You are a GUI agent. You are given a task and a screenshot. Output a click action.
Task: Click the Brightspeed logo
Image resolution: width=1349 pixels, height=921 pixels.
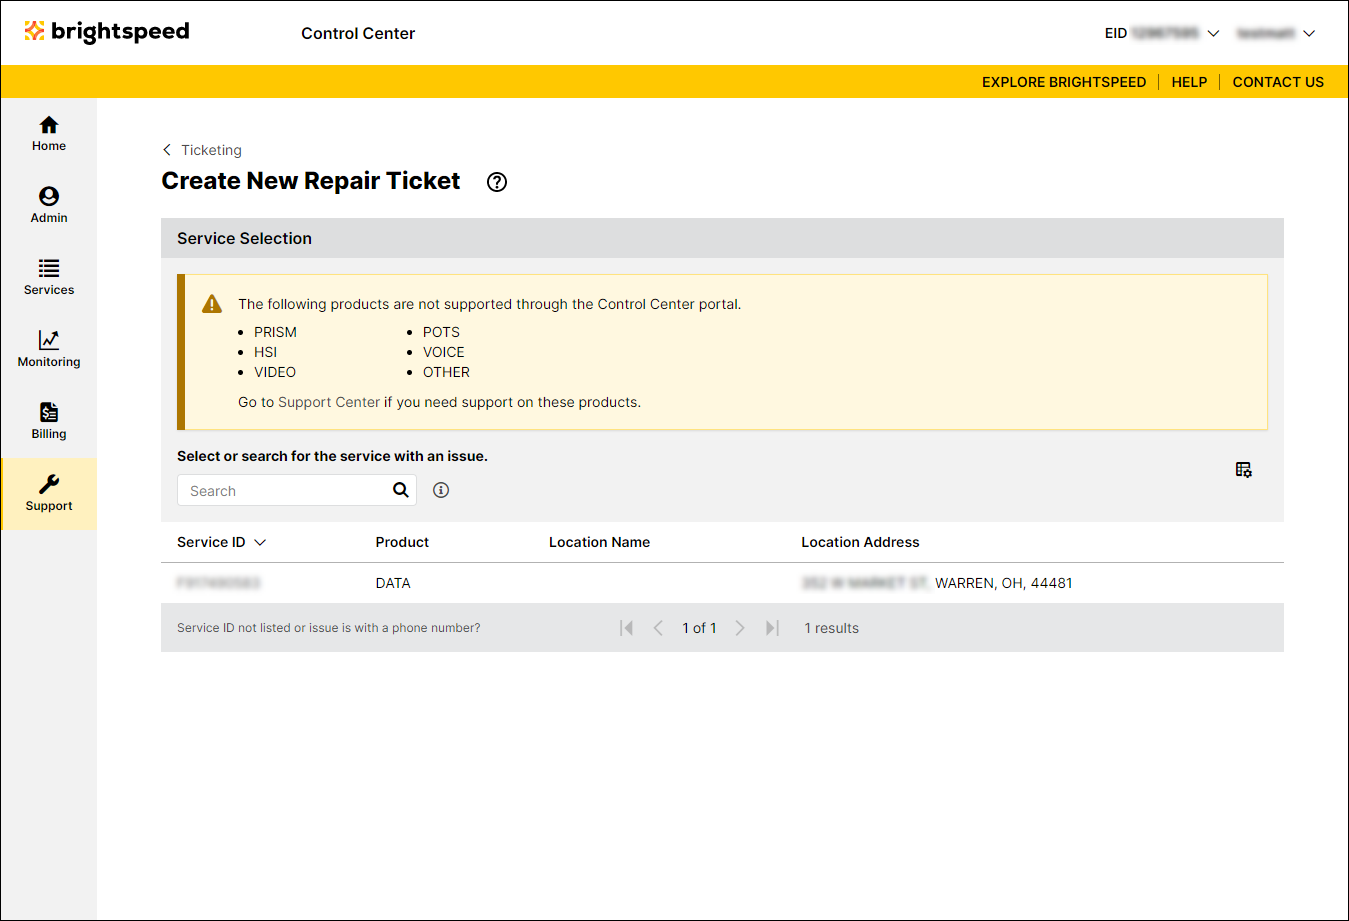tap(107, 32)
